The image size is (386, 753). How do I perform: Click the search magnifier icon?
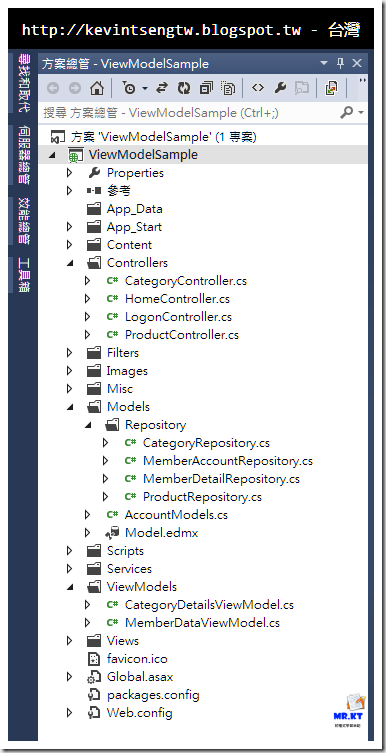tap(347, 113)
